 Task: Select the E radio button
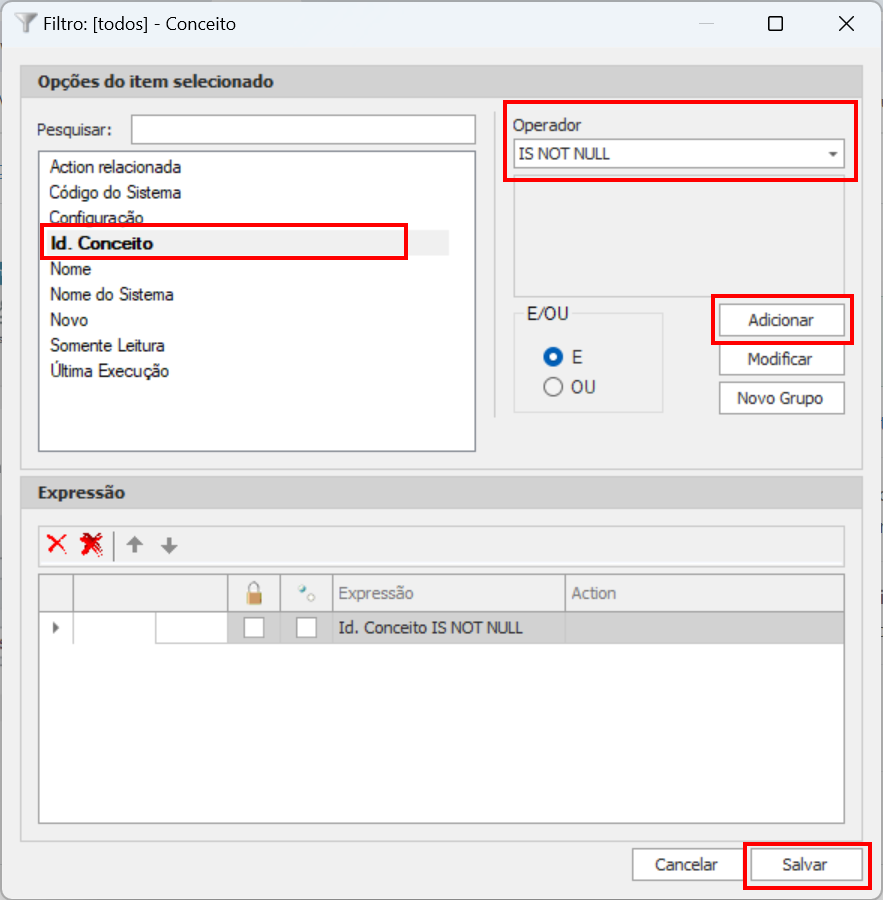point(553,357)
